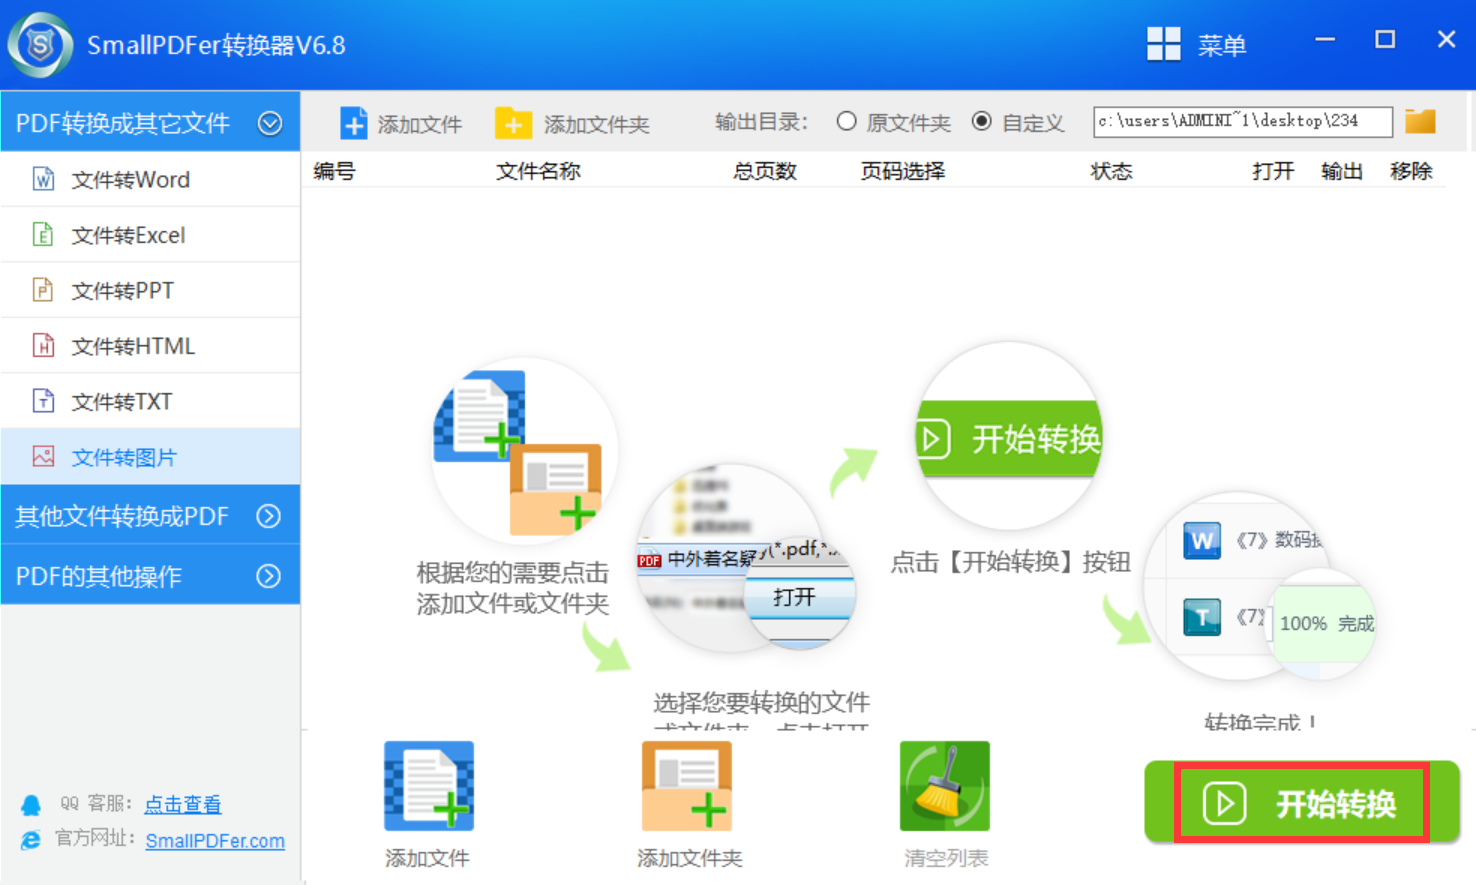
Task: Click the 页码选择 column header
Action: point(902,171)
